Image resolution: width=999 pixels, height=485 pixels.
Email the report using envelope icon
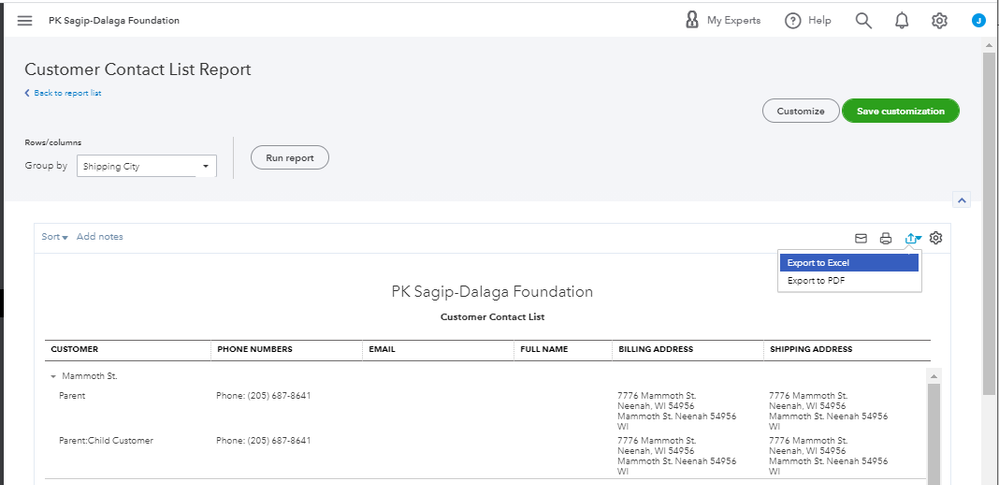860,238
